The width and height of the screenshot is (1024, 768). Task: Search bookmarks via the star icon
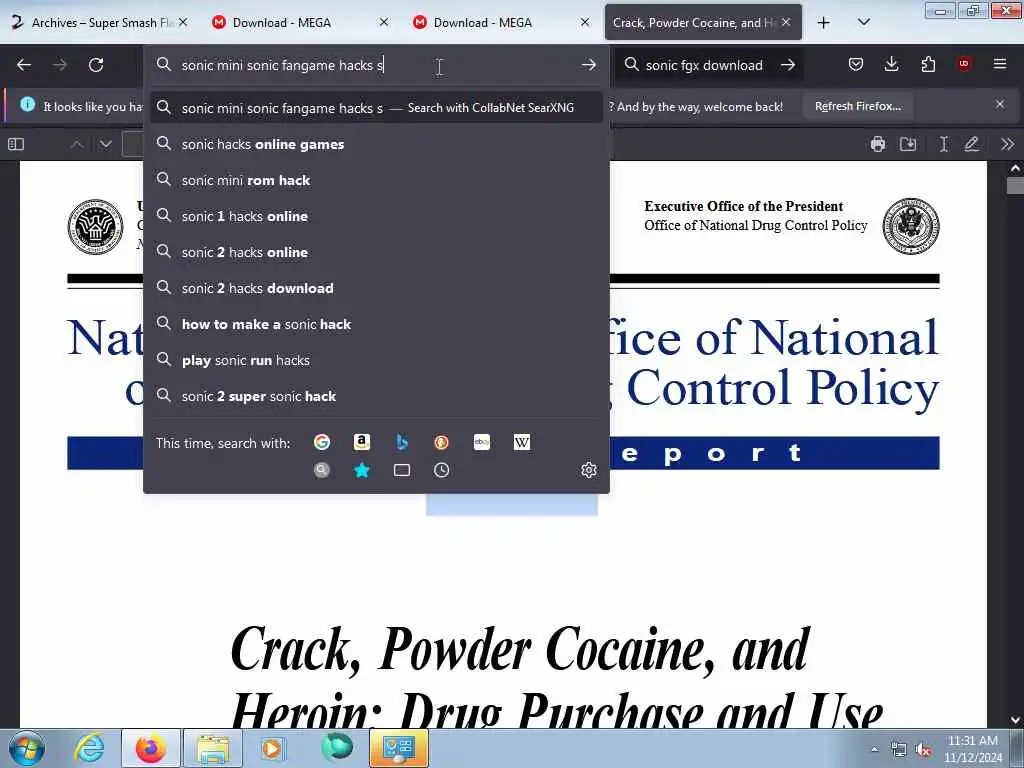coord(362,470)
